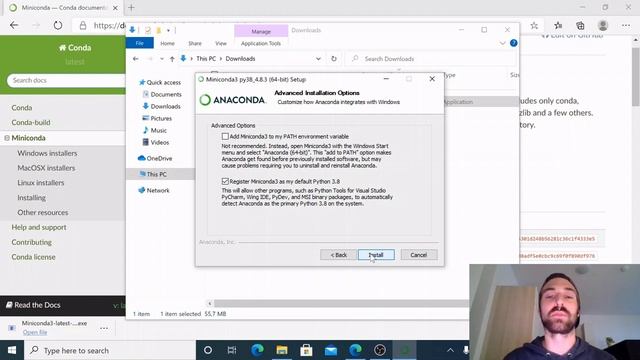Image resolution: width=640 pixels, height=360 pixels.
Task: Open Application Tools ribbon tab
Action: pyautogui.click(x=261, y=43)
